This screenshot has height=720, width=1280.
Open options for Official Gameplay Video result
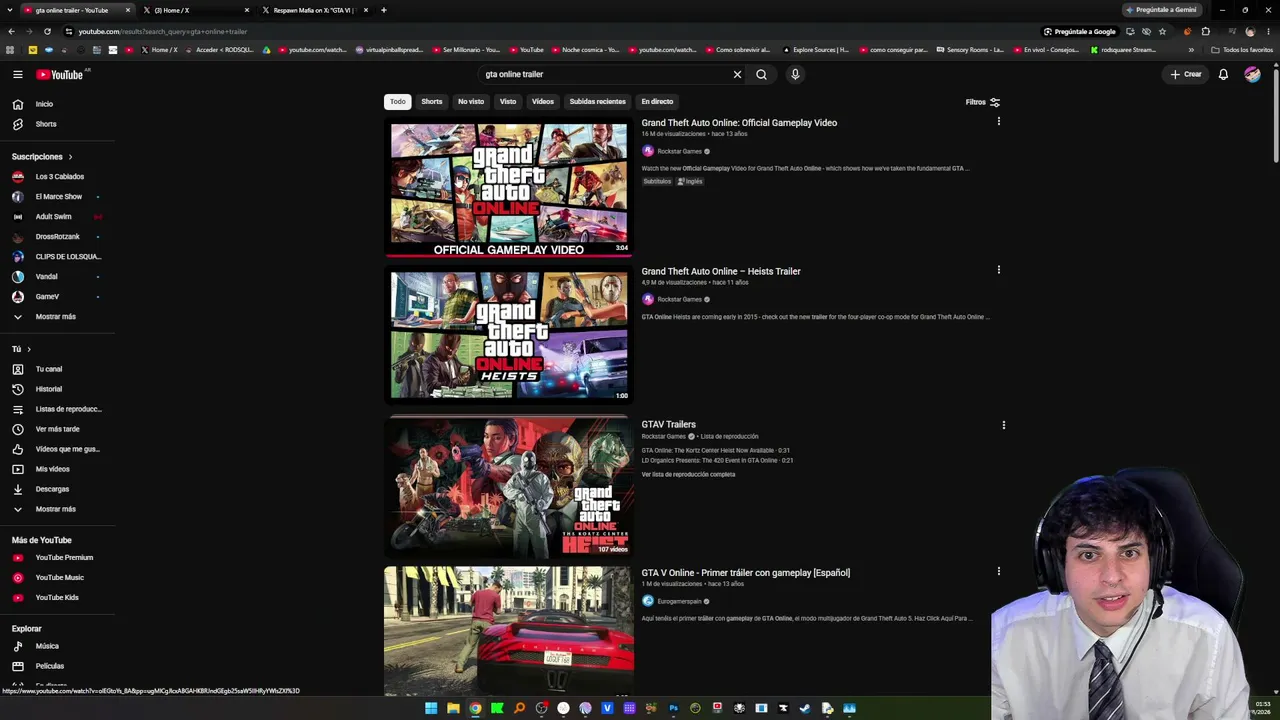pyautogui.click(x=998, y=122)
